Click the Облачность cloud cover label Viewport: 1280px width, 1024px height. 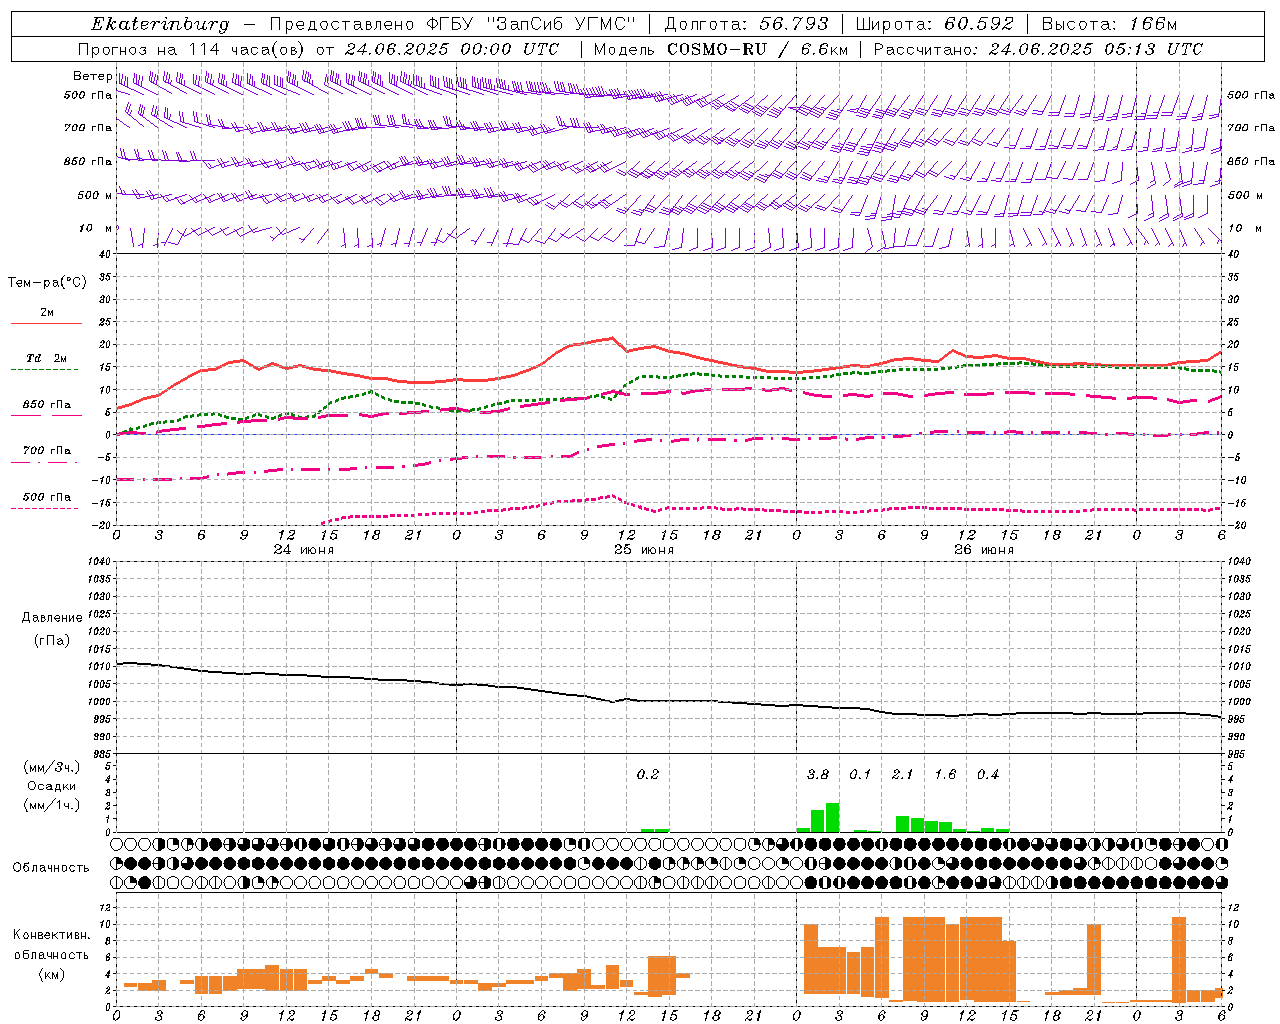51,867
